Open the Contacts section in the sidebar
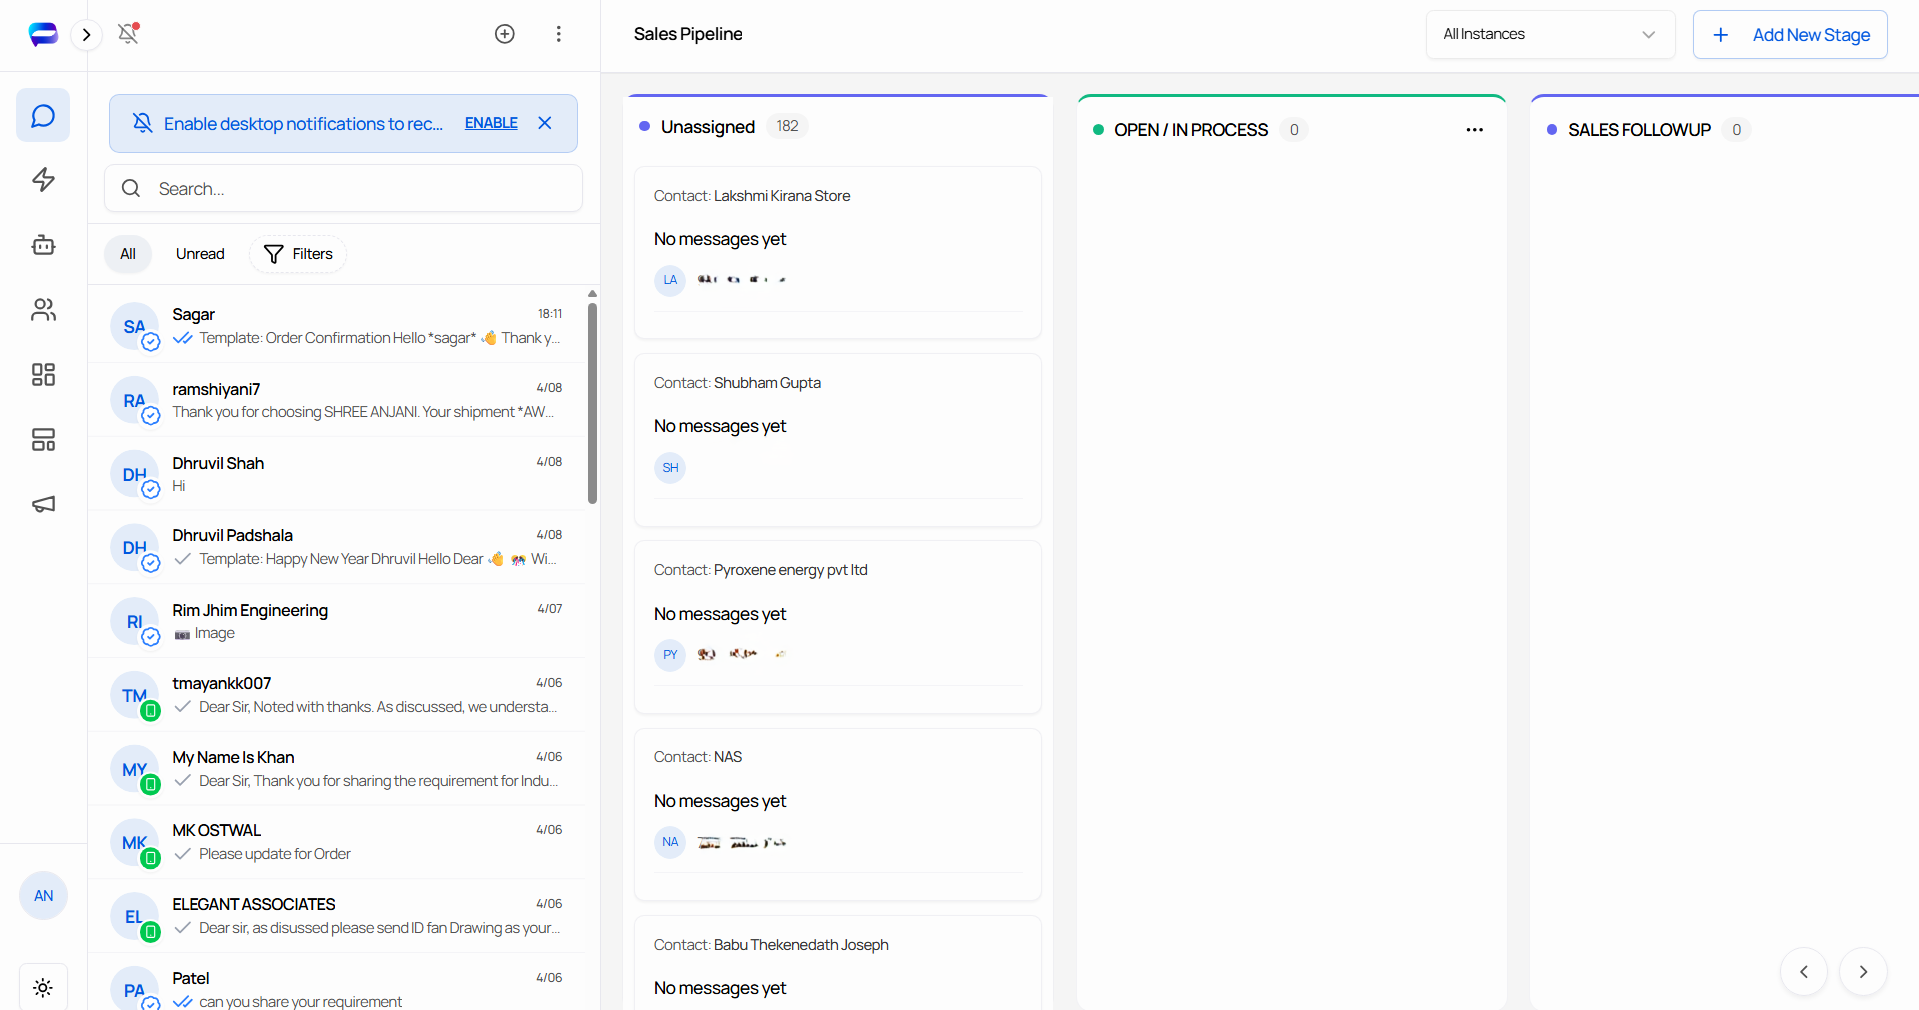The image size is (1919, 1010). [x=43, y=310]
